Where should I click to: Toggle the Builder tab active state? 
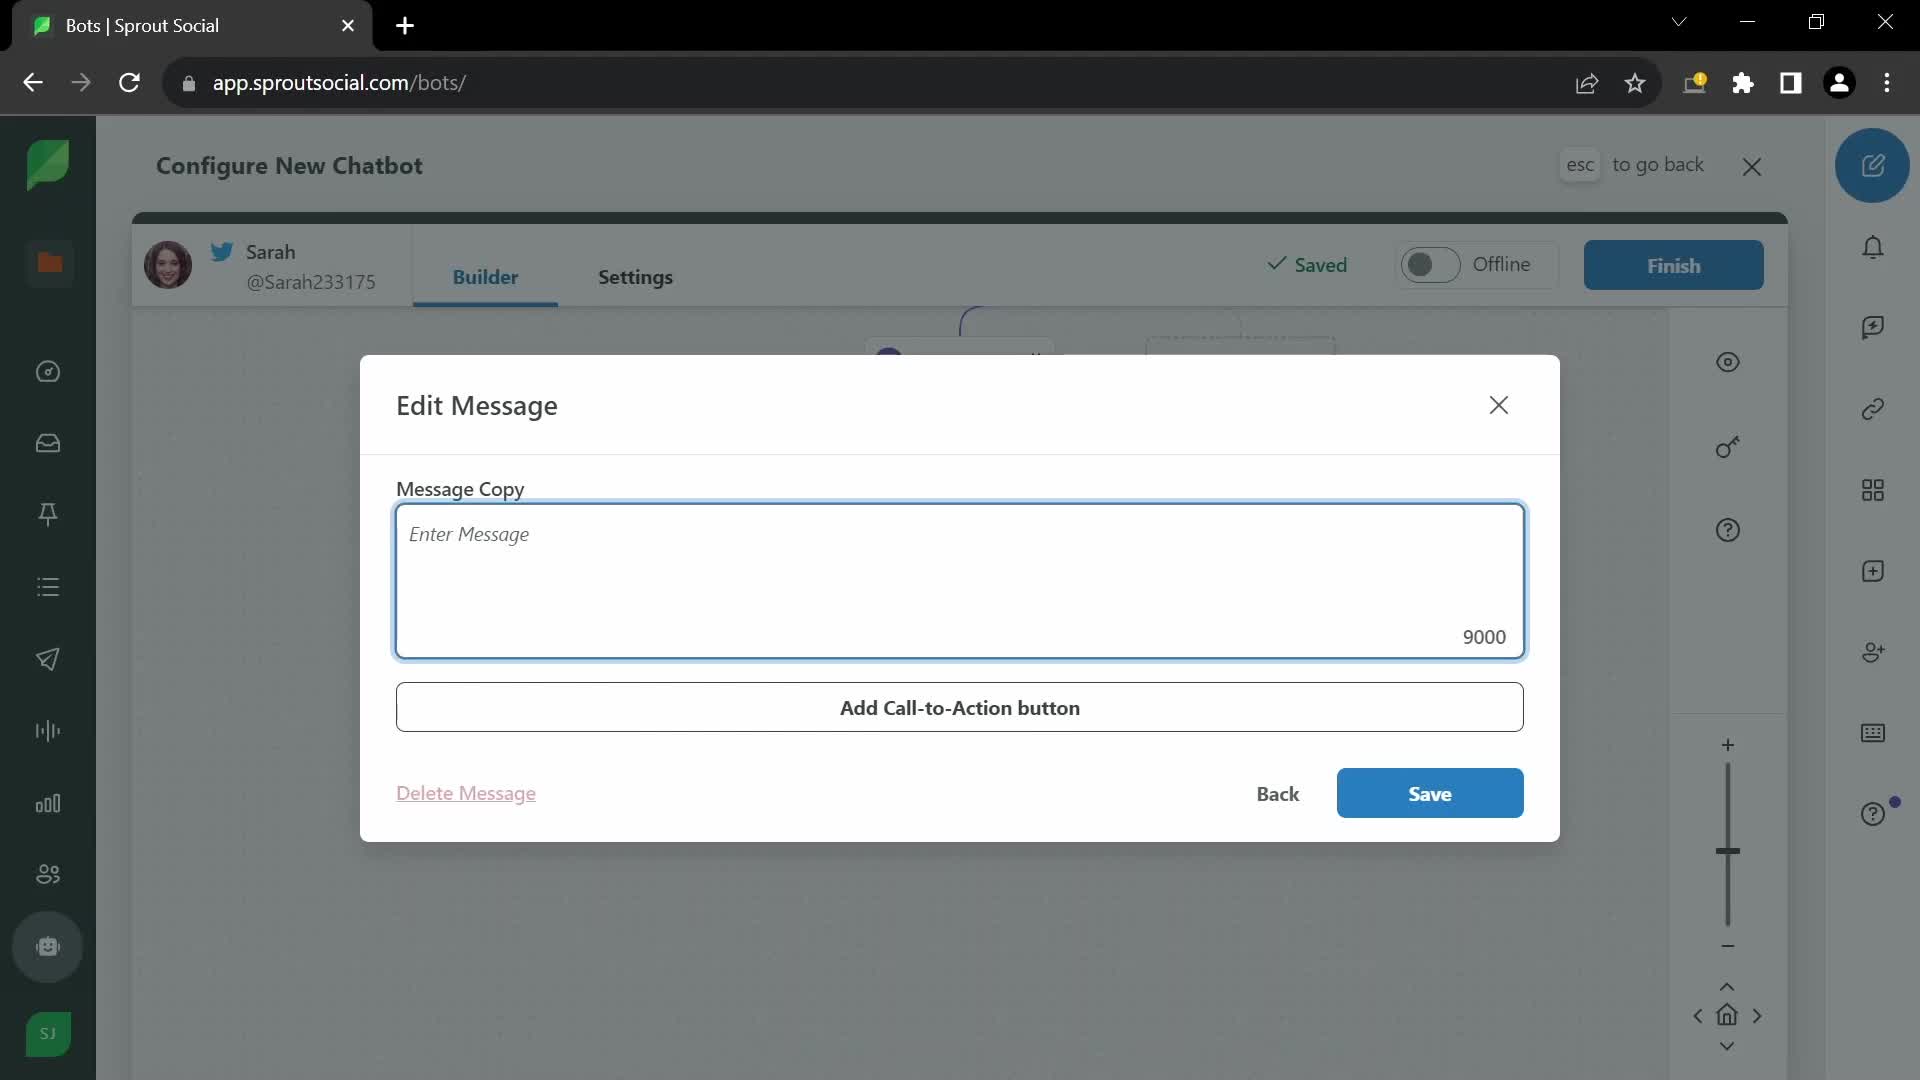click(485, 276)
